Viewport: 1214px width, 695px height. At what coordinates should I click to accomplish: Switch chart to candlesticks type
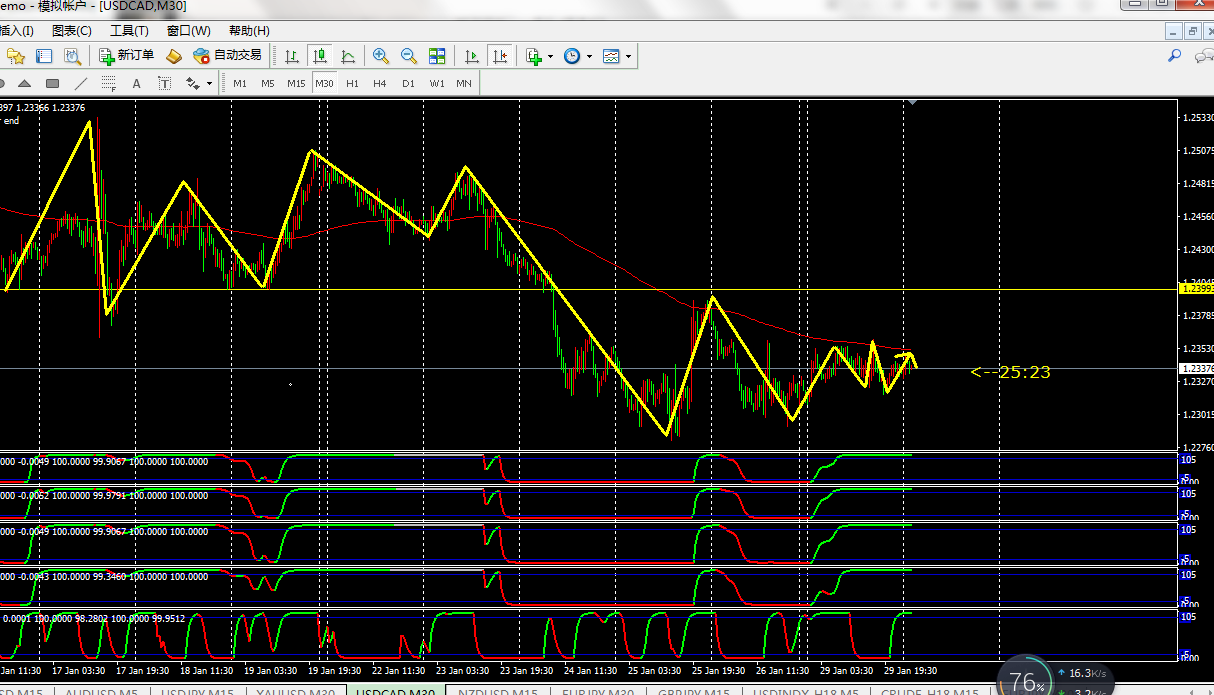point(320,56)
